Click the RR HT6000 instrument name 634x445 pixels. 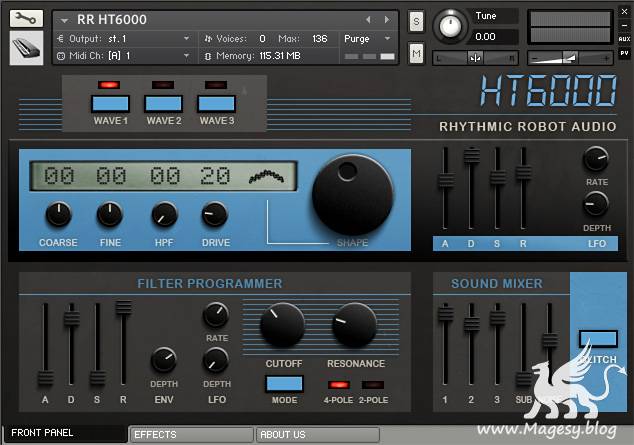(x=112, y=19)
